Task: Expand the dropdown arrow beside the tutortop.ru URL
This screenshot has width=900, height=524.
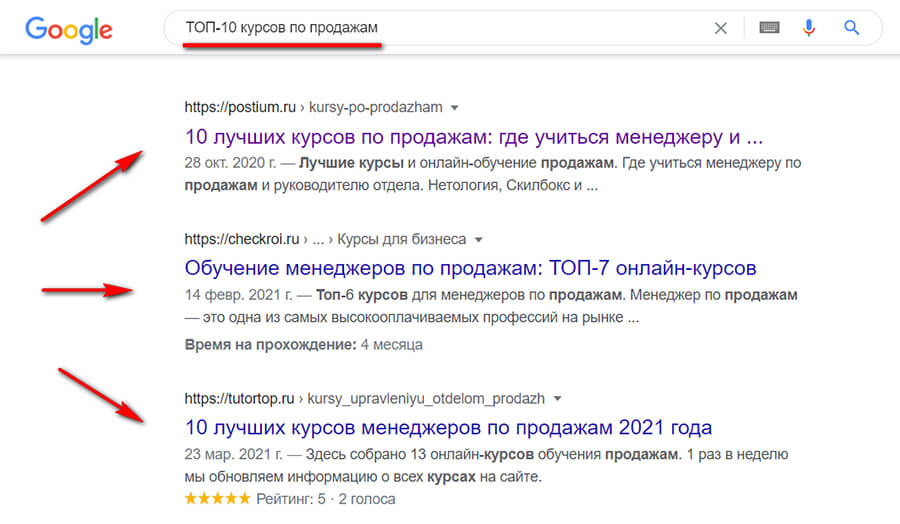Action: (x=557, y=399)
